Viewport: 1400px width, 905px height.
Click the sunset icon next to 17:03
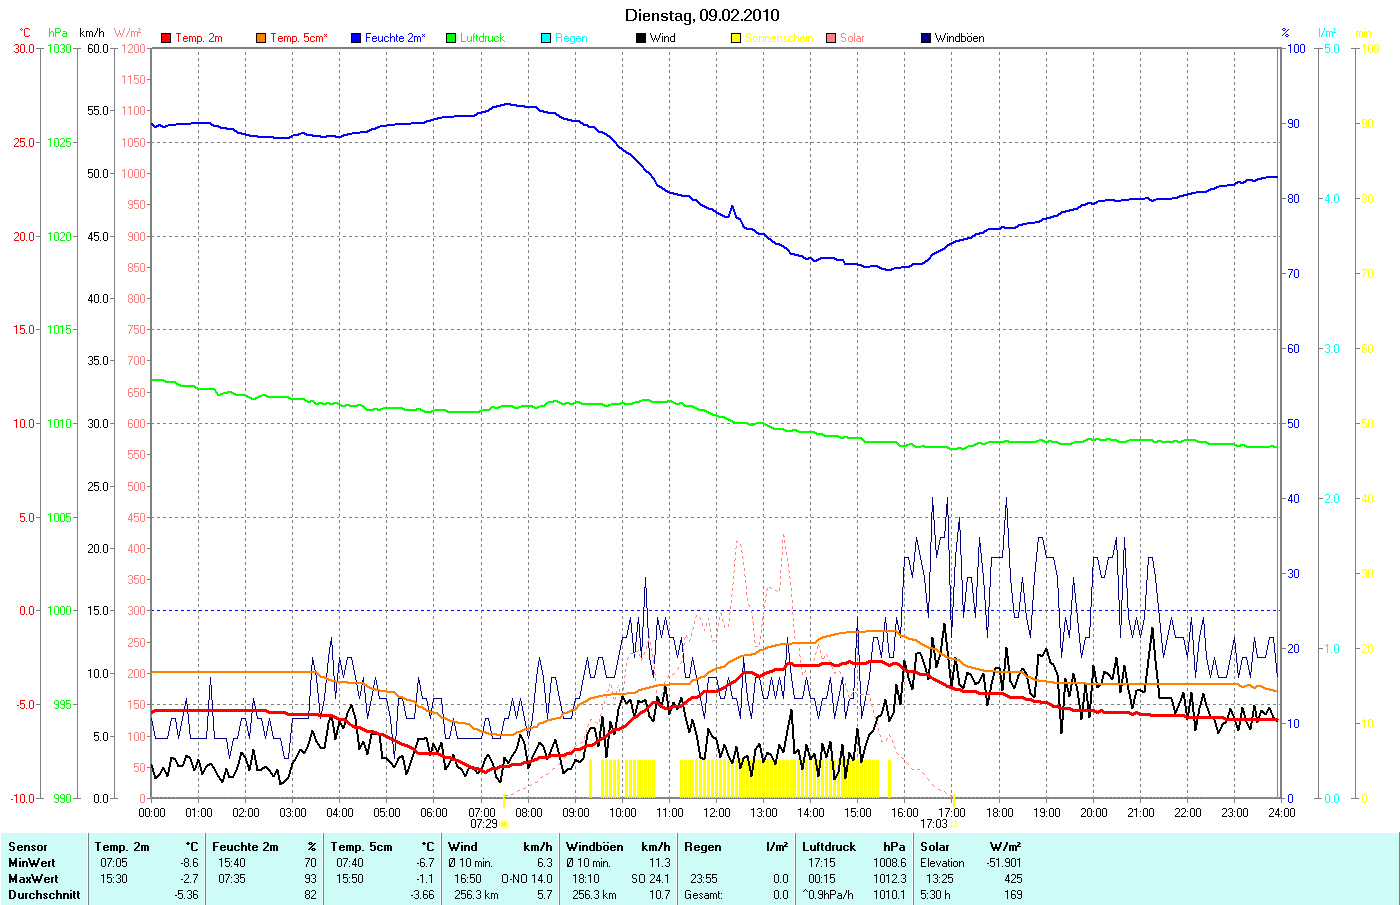(x=955, y=824)
